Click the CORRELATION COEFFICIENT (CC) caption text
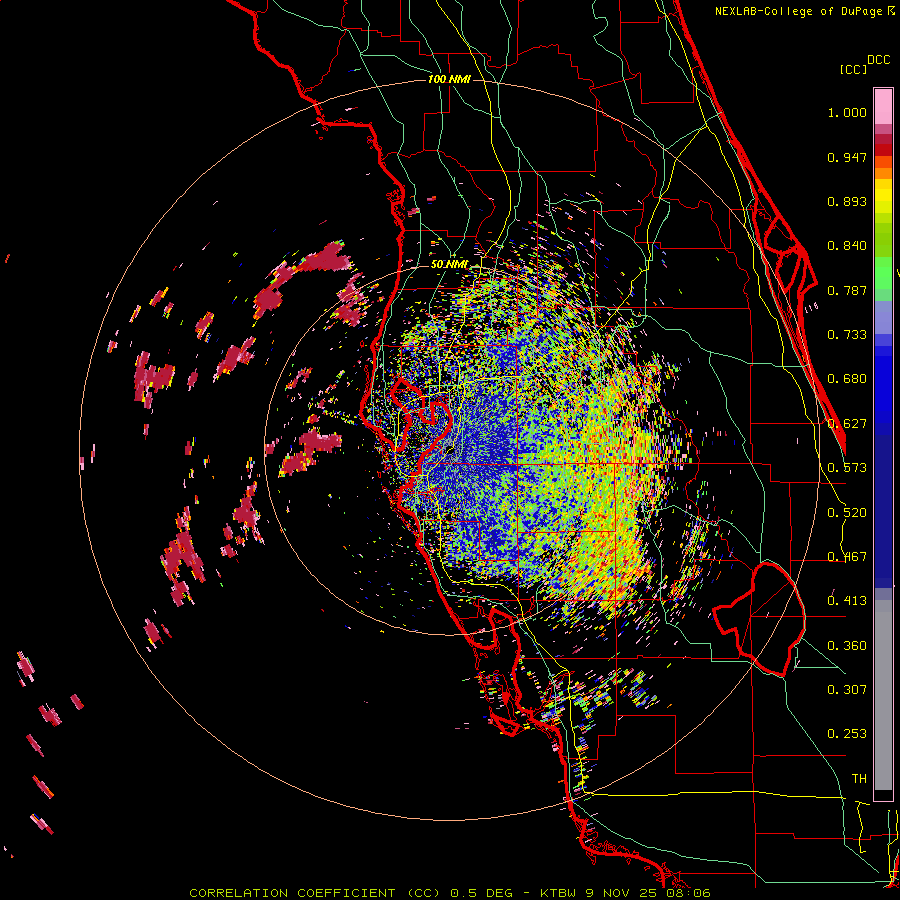 point(314,893)
